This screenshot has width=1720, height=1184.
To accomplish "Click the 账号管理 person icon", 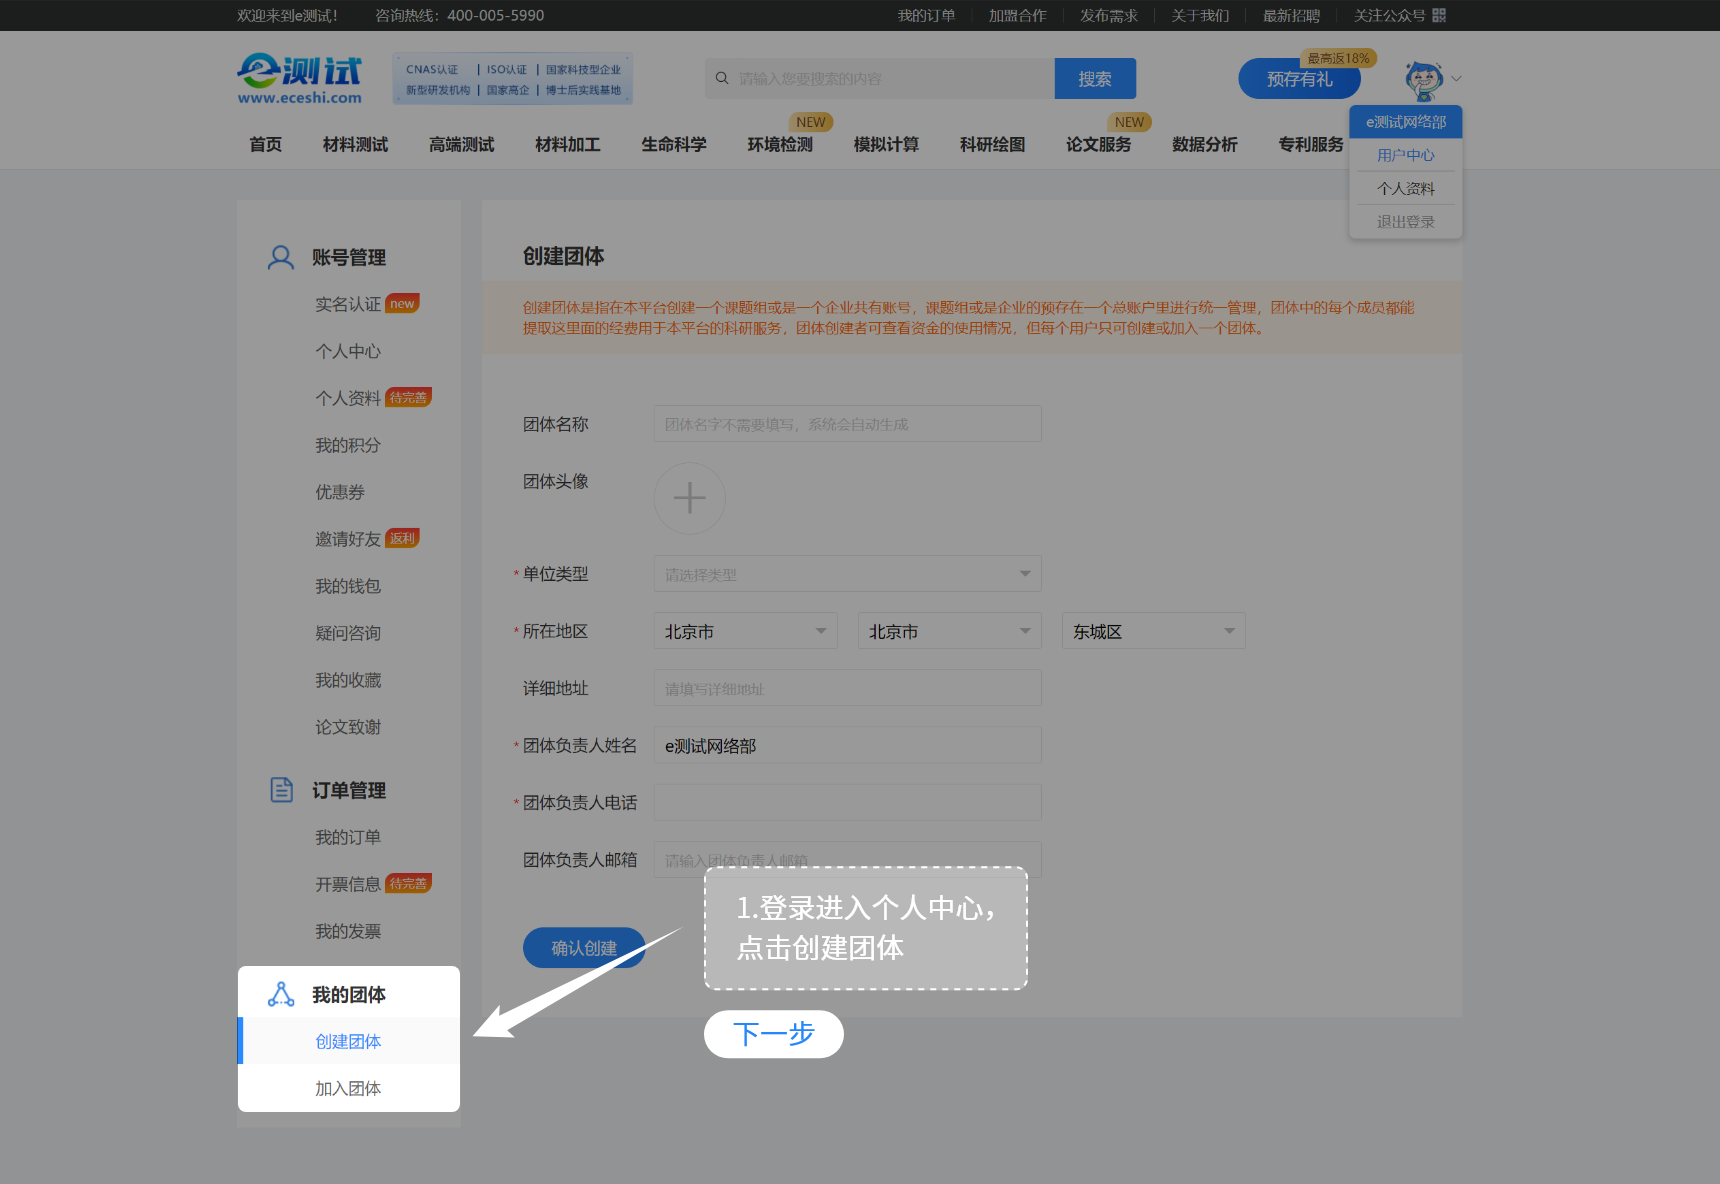I will [x=280, y=257].
